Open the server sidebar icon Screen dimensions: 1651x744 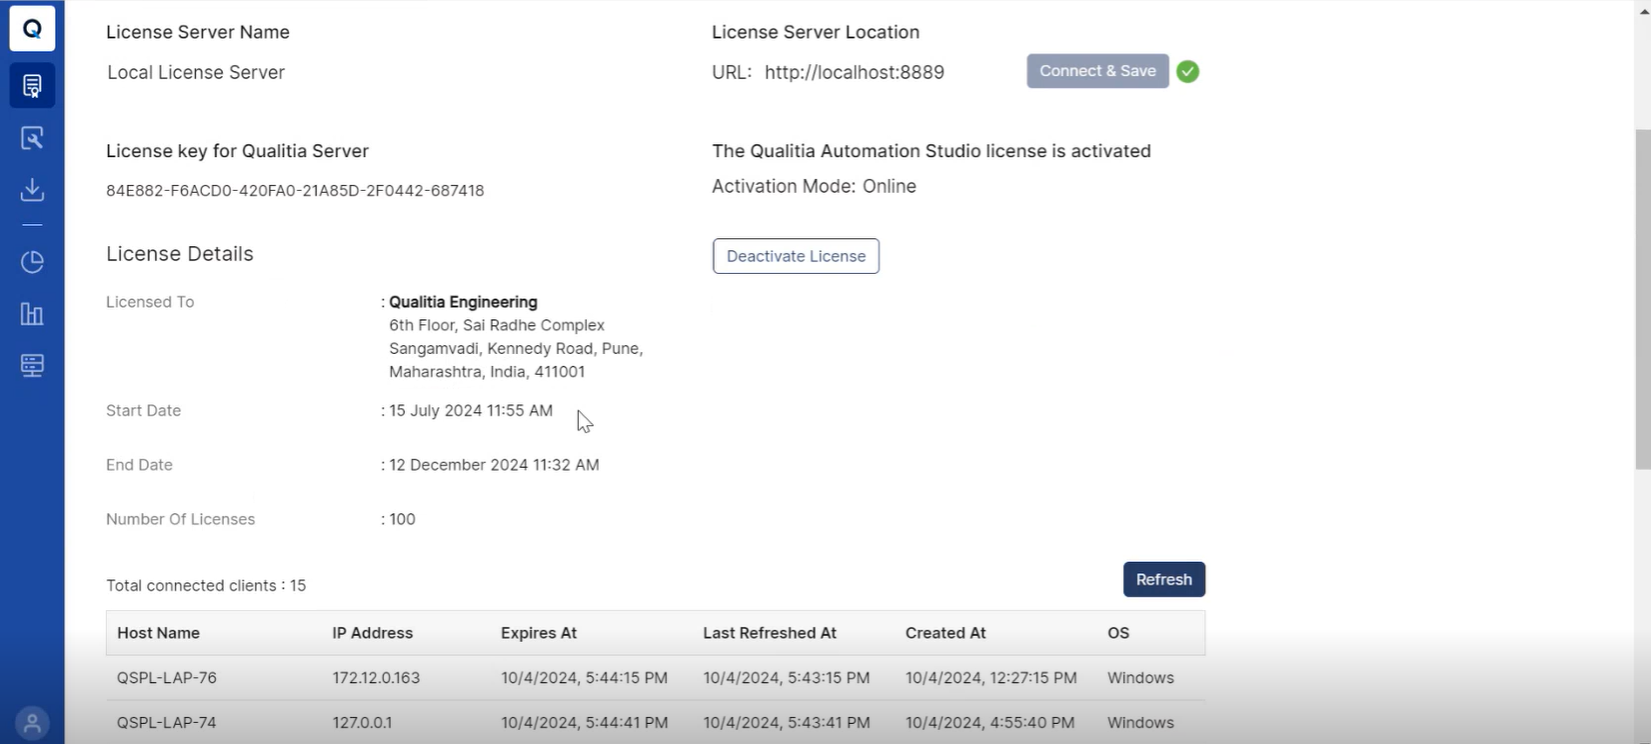(x=32, y=365)
